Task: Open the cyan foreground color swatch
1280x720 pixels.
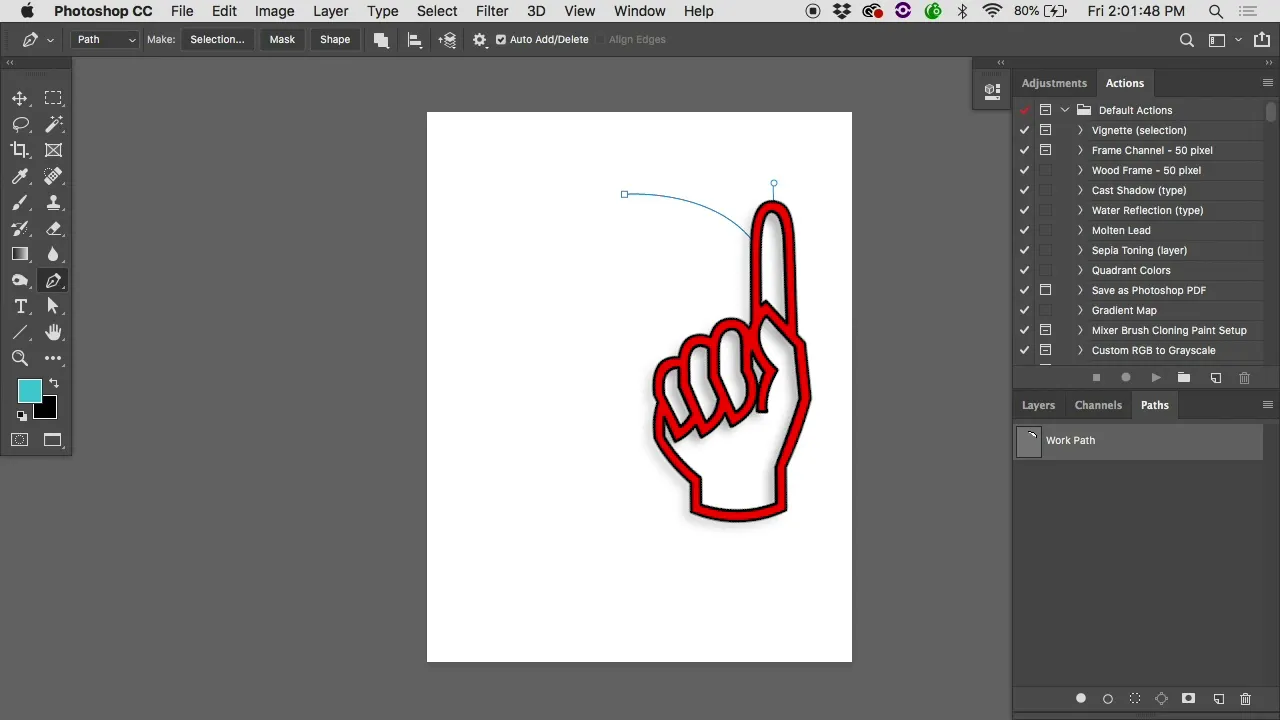Action: coord(28,389)
